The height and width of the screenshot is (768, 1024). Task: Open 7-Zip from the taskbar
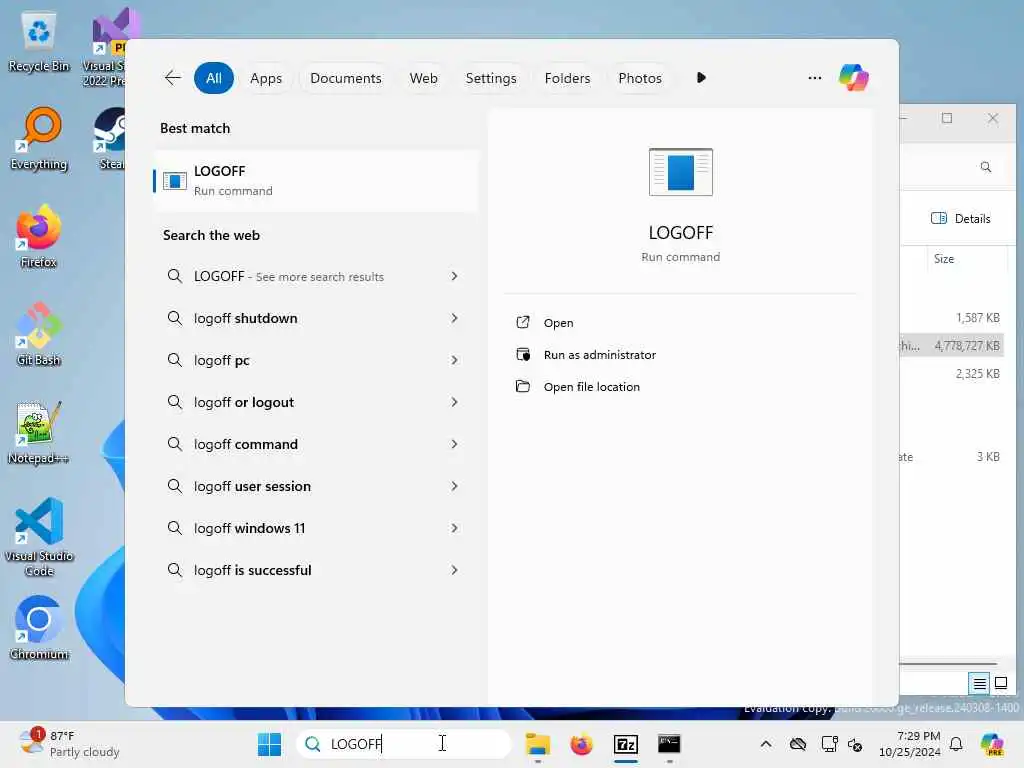pyautogui.click(x=625, y=744)
